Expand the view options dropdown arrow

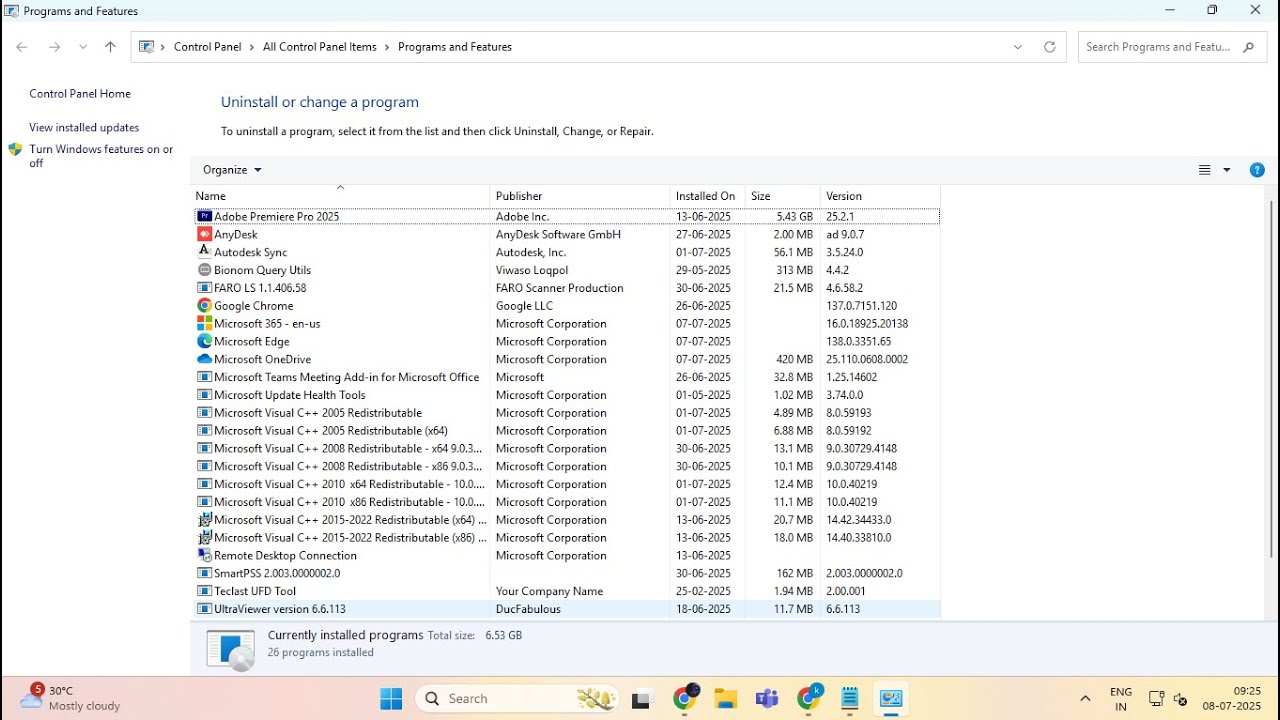[1227, 170]
